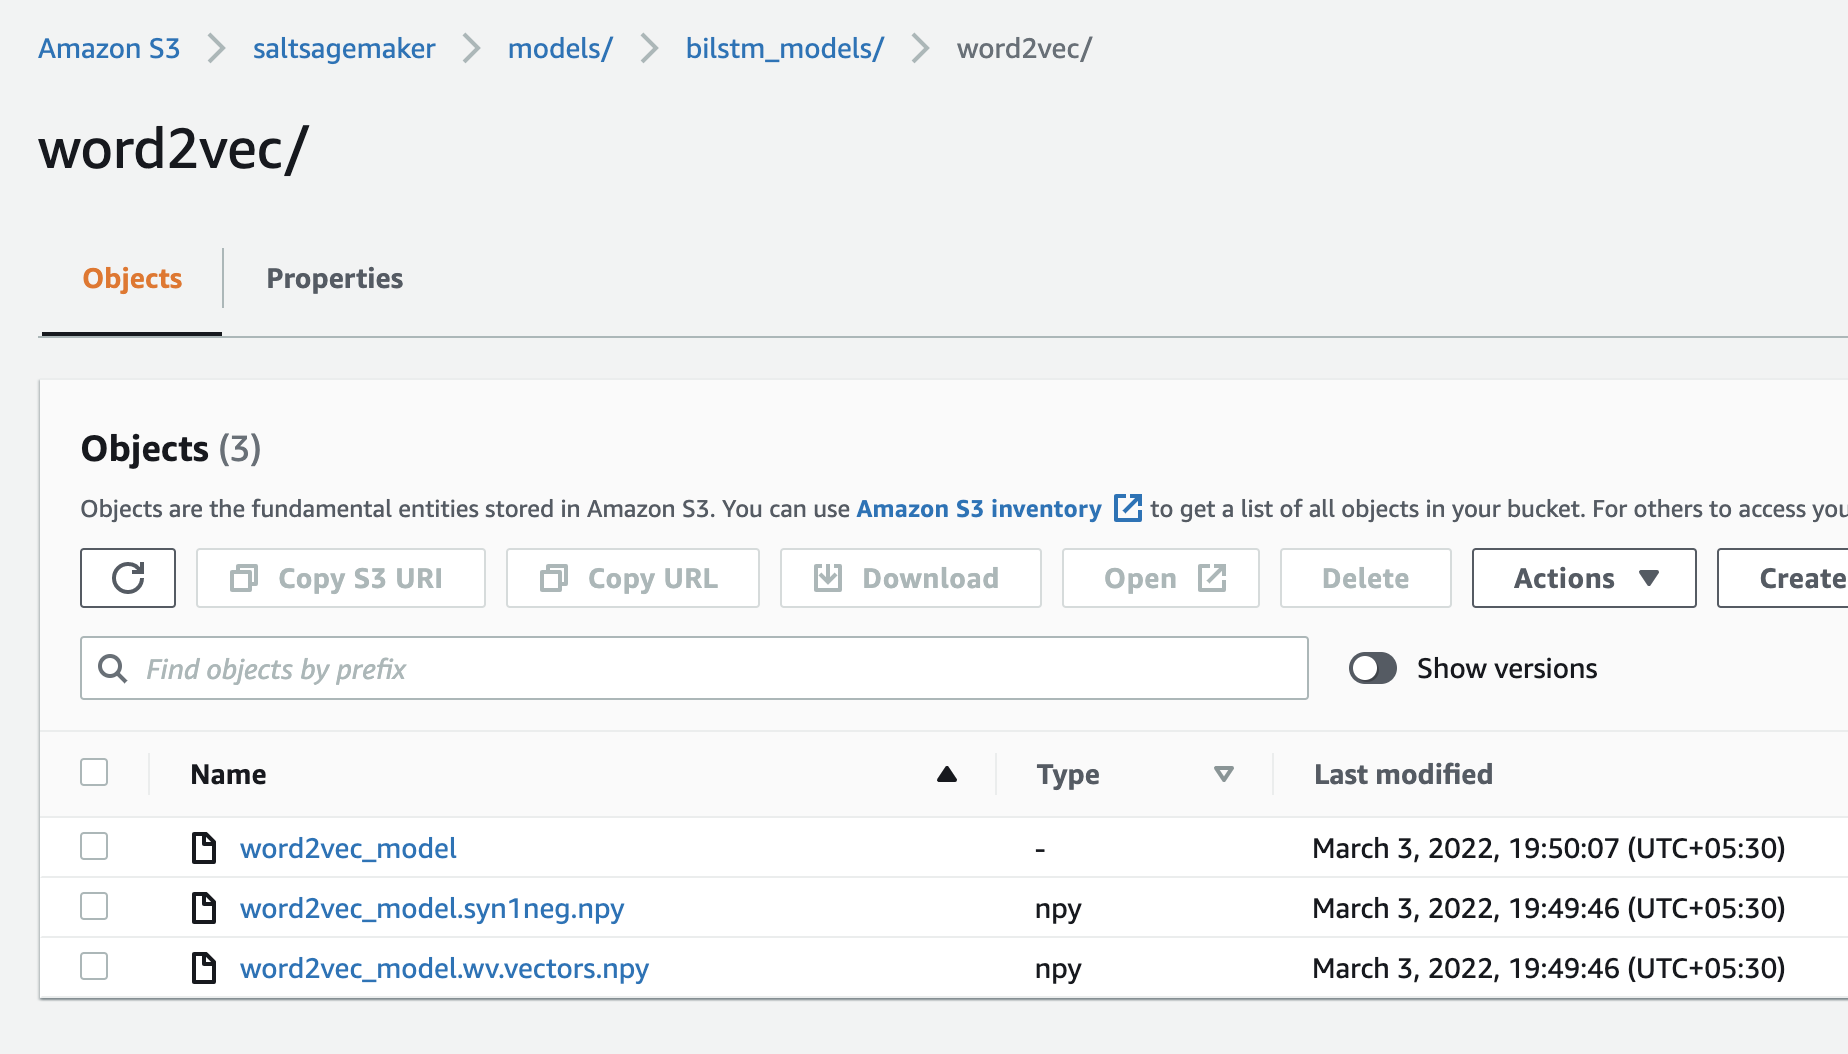
Task: Navigate to bilstm_models/ in the breadcrumb
Action: [x=784, y=48]
